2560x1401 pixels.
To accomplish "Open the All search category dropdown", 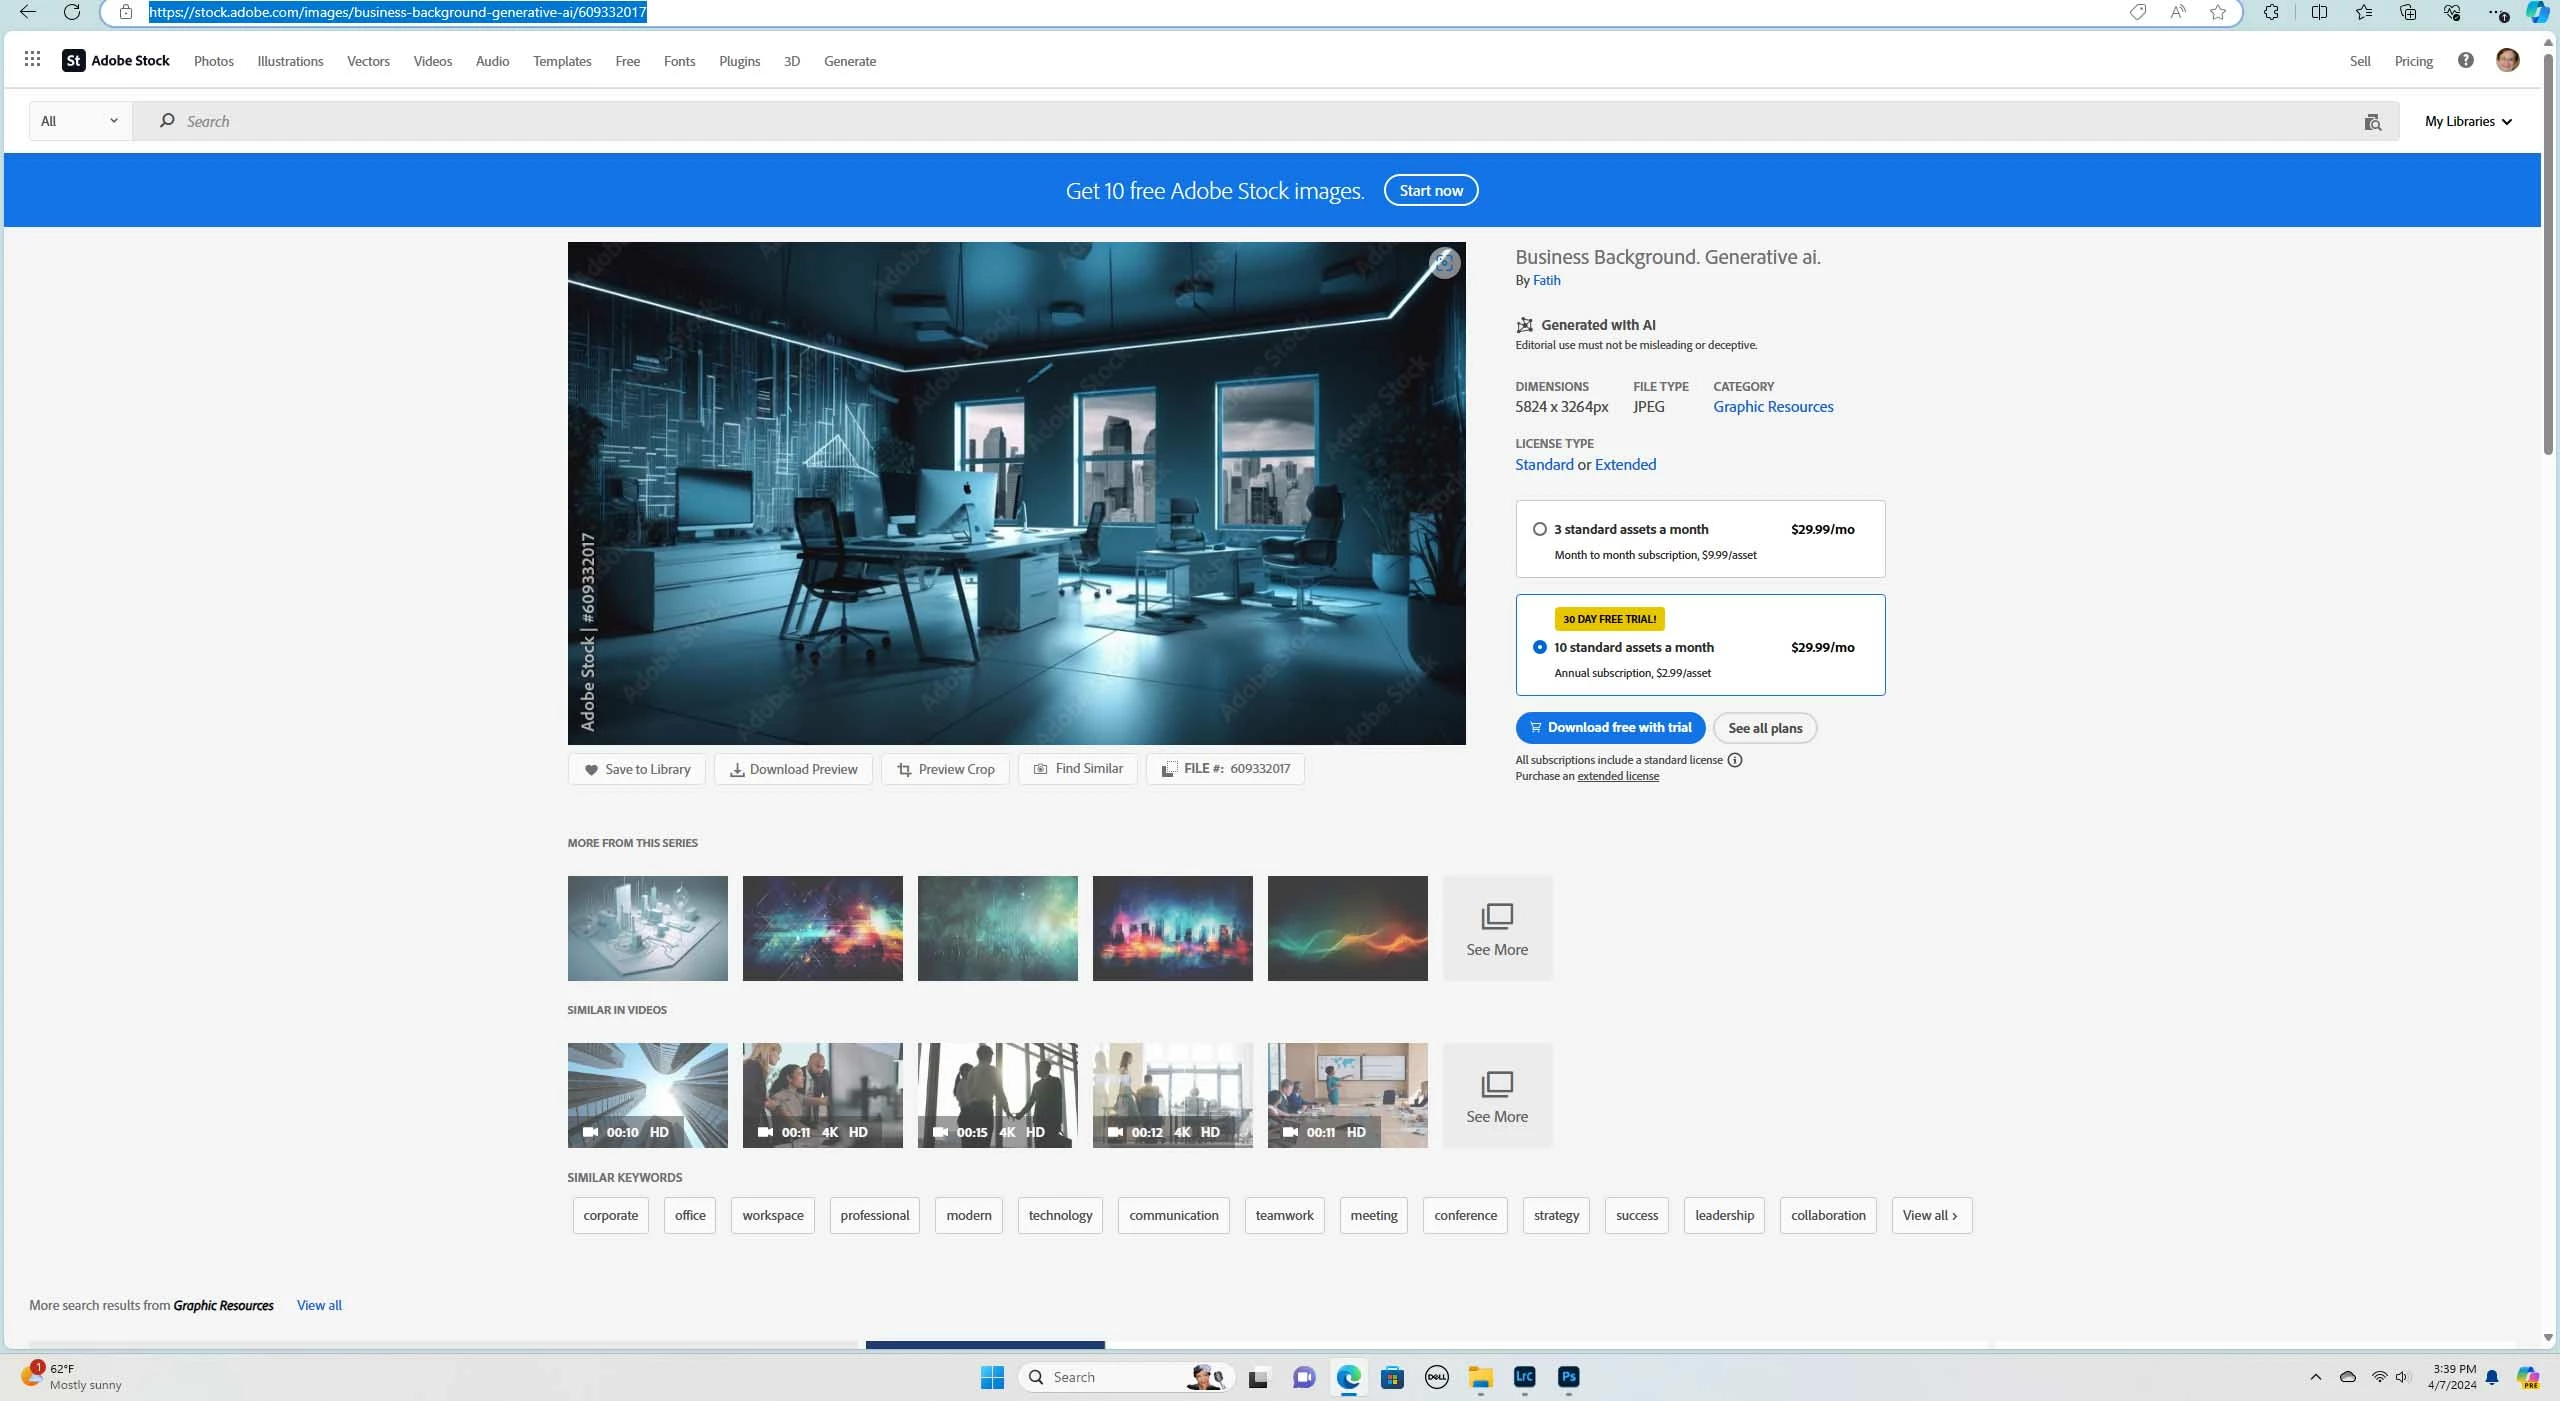I will point(80,121).
